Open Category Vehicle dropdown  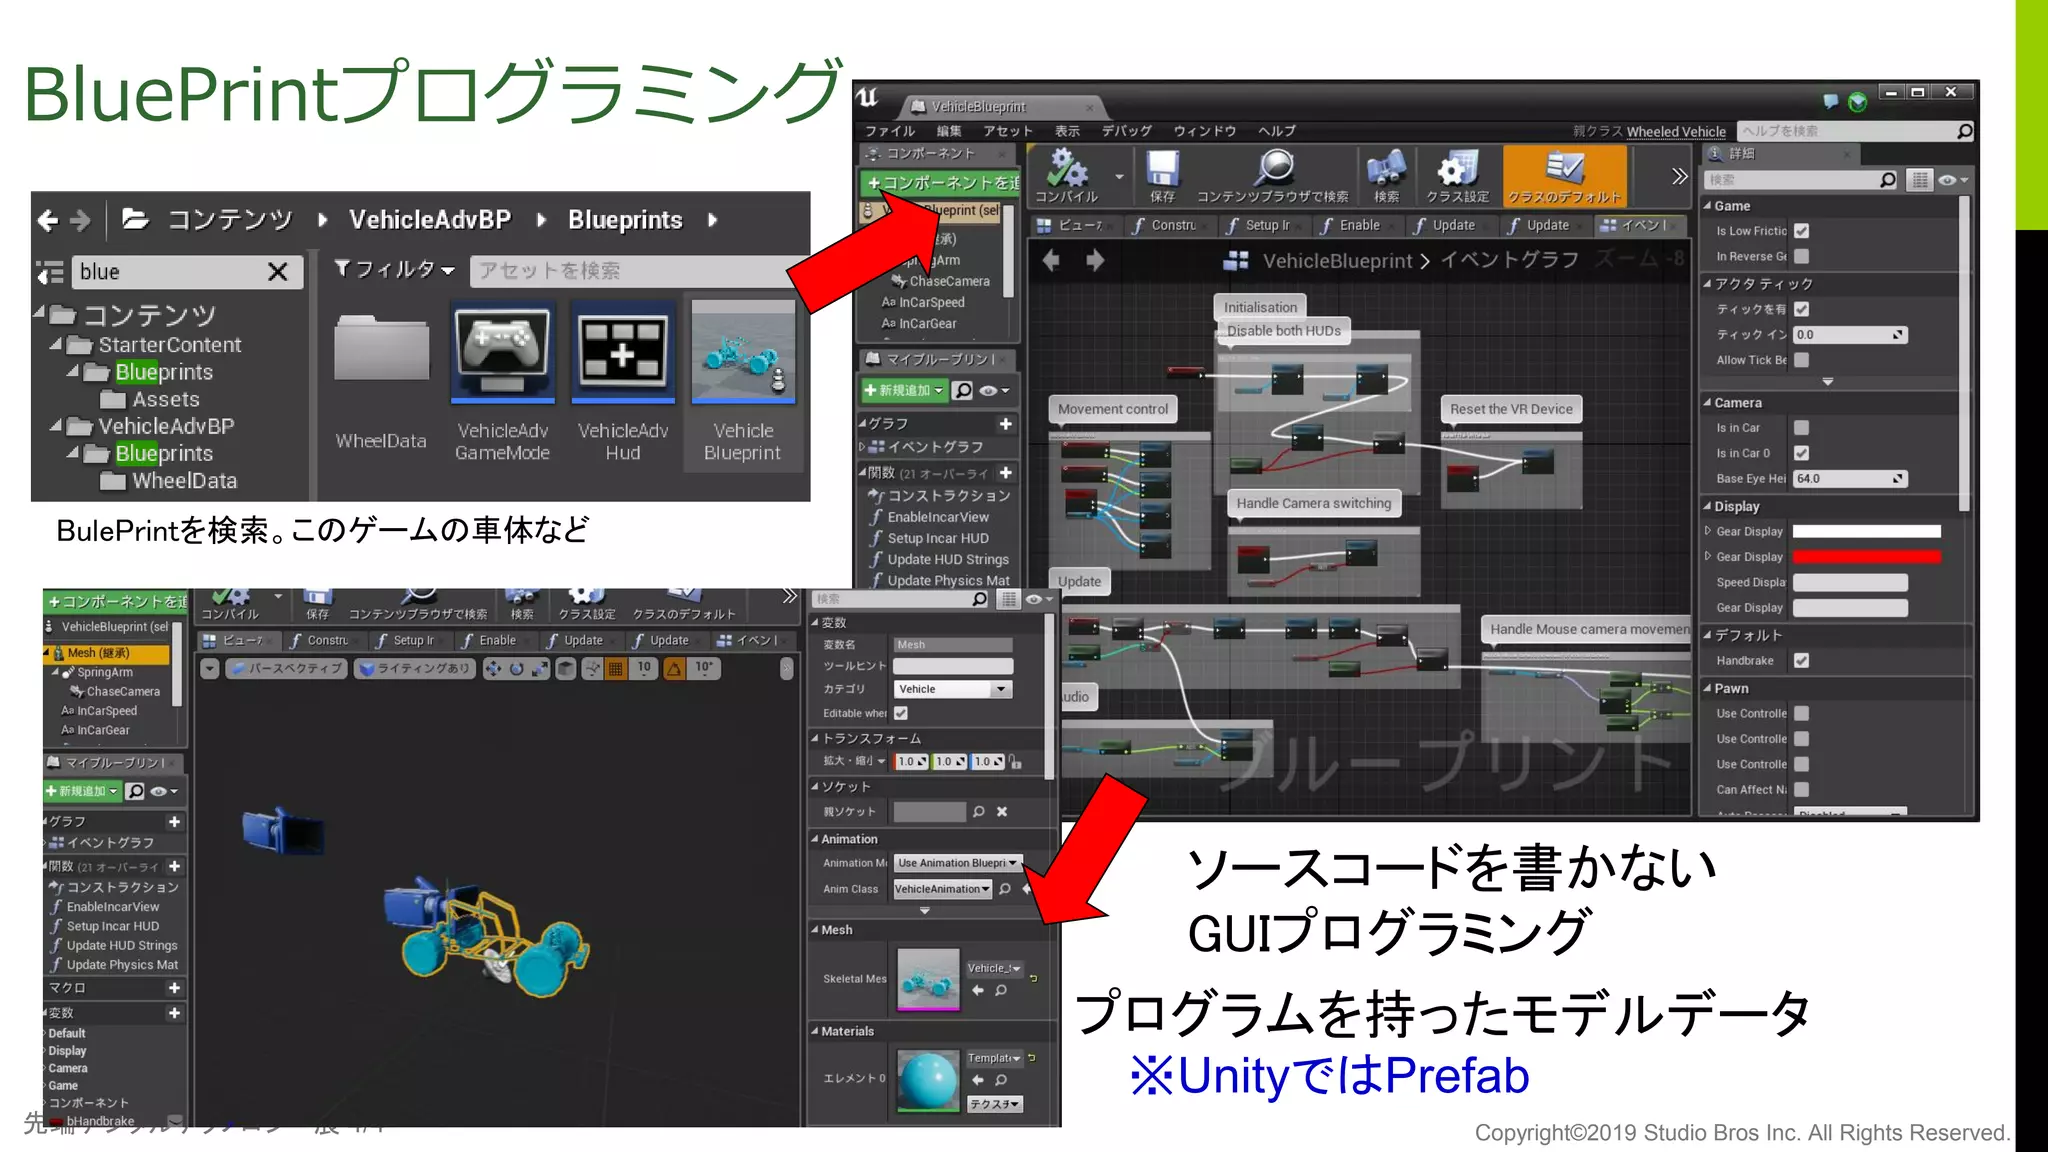pyautogui.click(x=953, y=689)
